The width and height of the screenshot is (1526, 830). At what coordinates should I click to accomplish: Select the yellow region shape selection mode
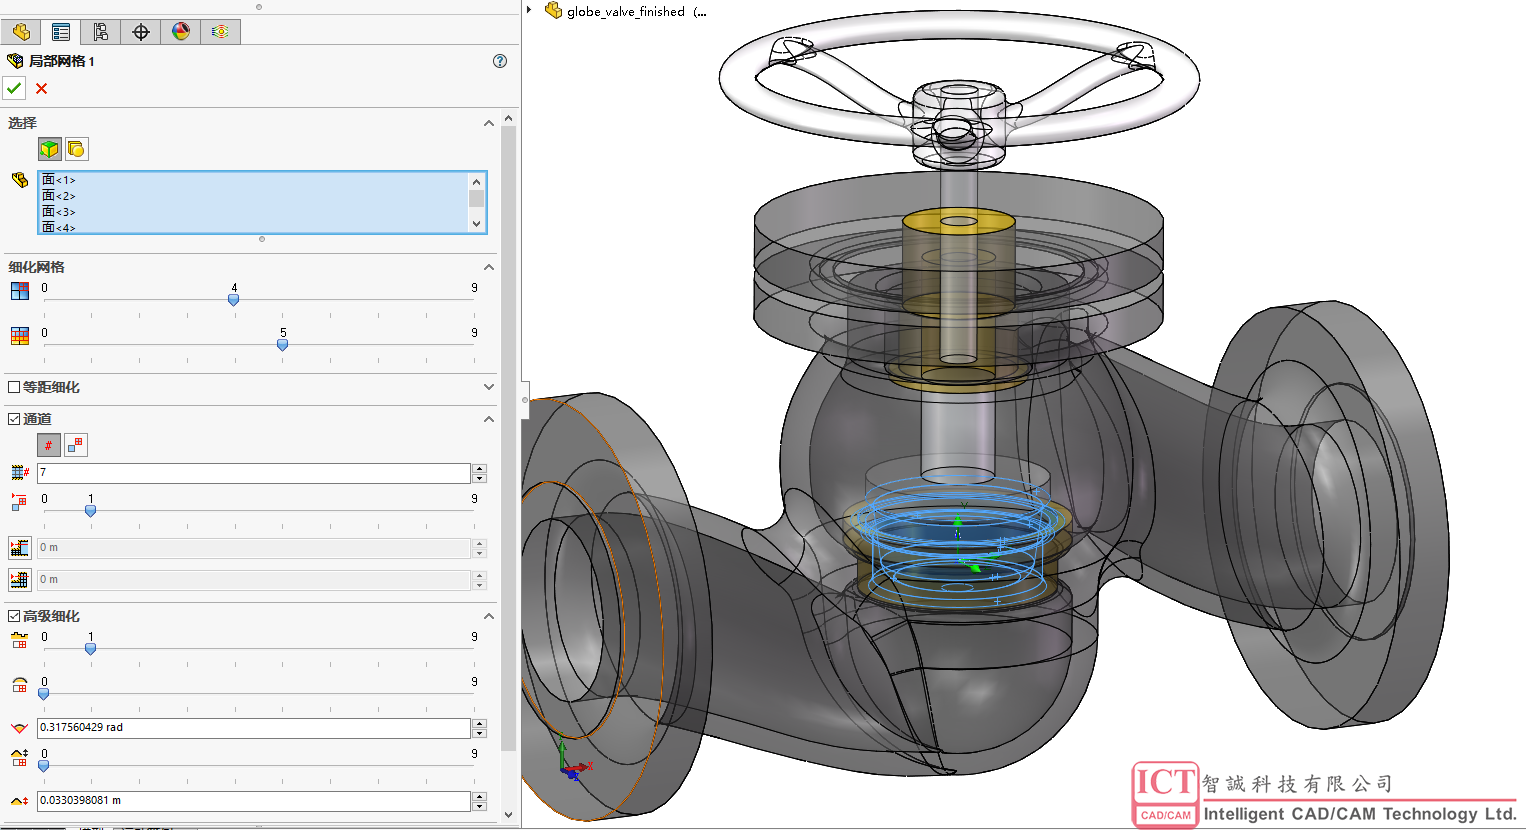click(76, 149)
